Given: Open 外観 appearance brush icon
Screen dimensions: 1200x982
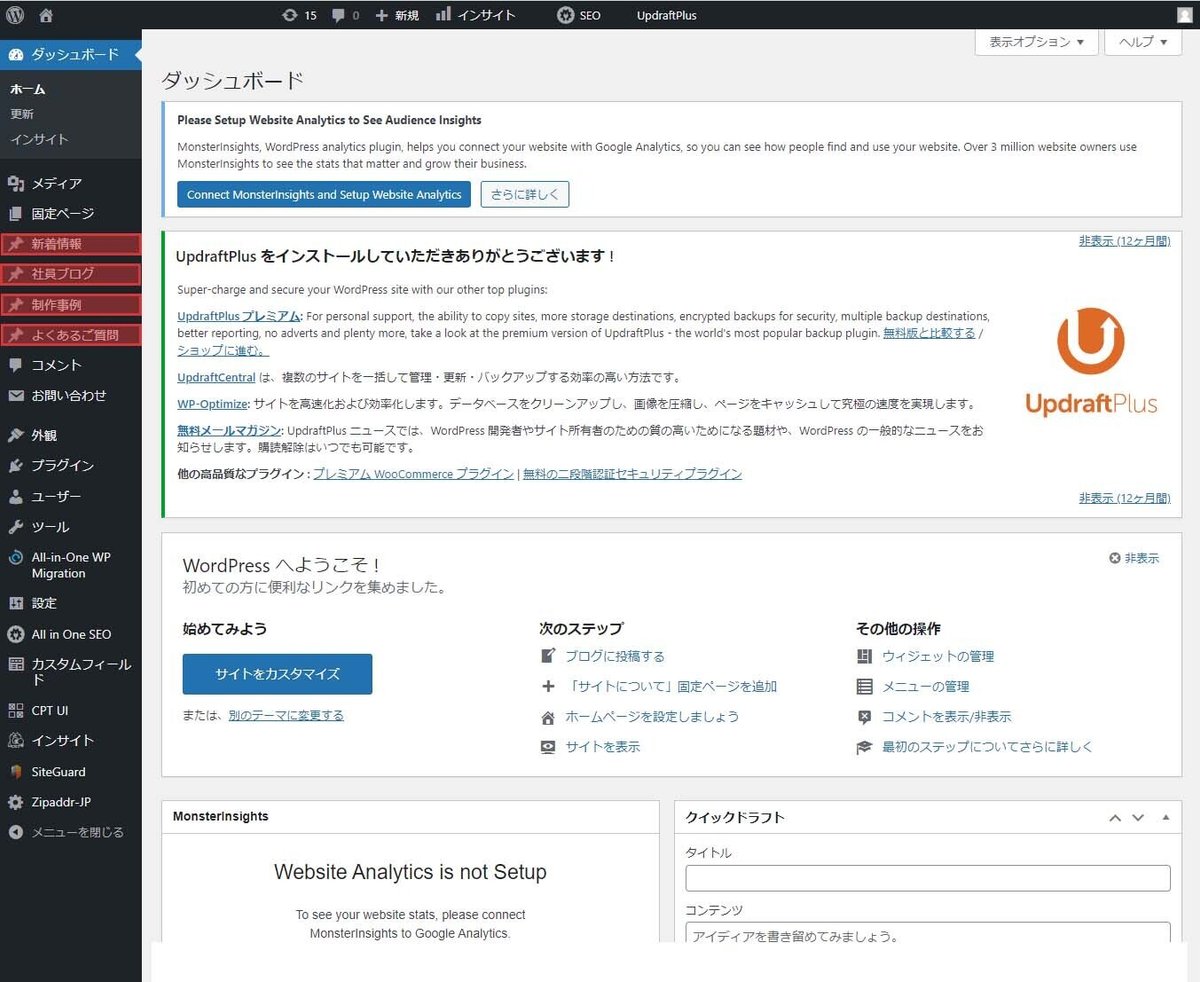Looking at the screenshot, I should click(15, 435).
